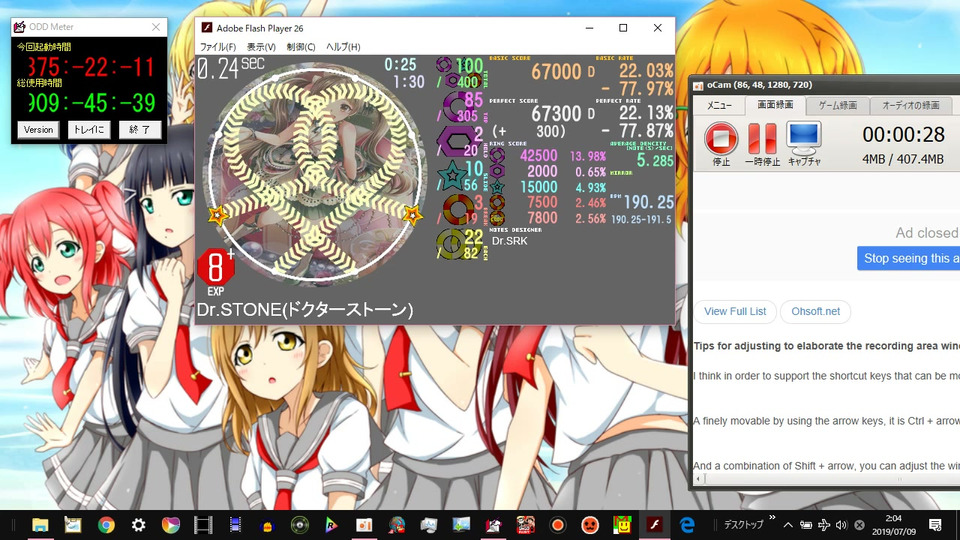The width and height of the screenshot is (960, 540).
Task: Open the Action Center notifications
Action: click(935, 525)
